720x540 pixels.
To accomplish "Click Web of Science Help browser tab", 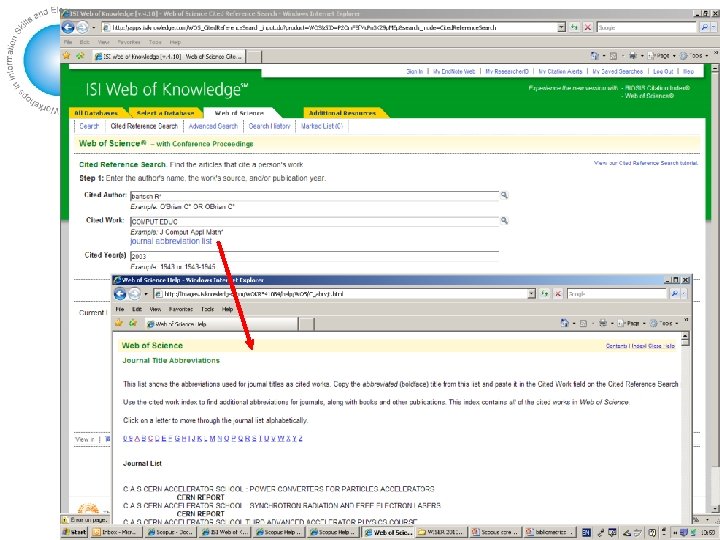I will 221,324.
